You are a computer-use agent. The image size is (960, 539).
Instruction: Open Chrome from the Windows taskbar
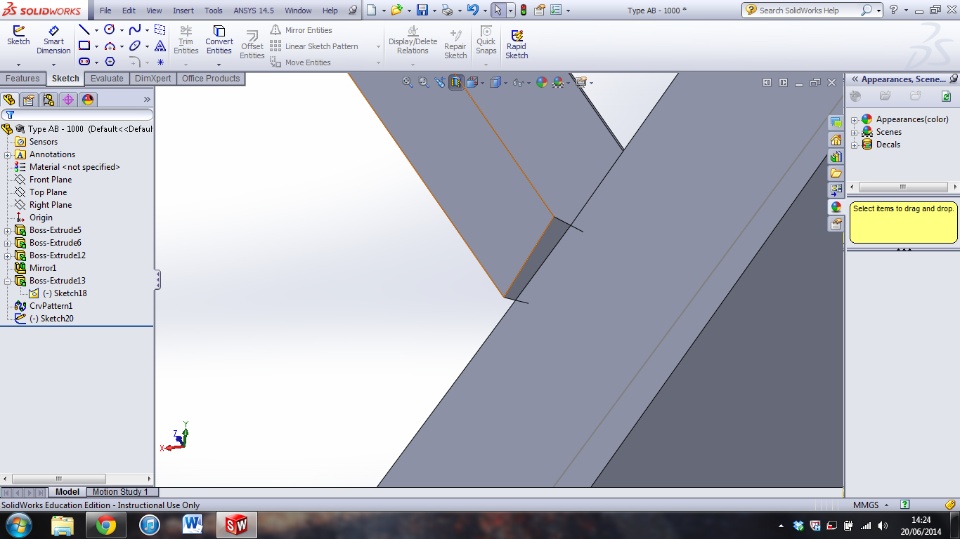pos(105,525)
